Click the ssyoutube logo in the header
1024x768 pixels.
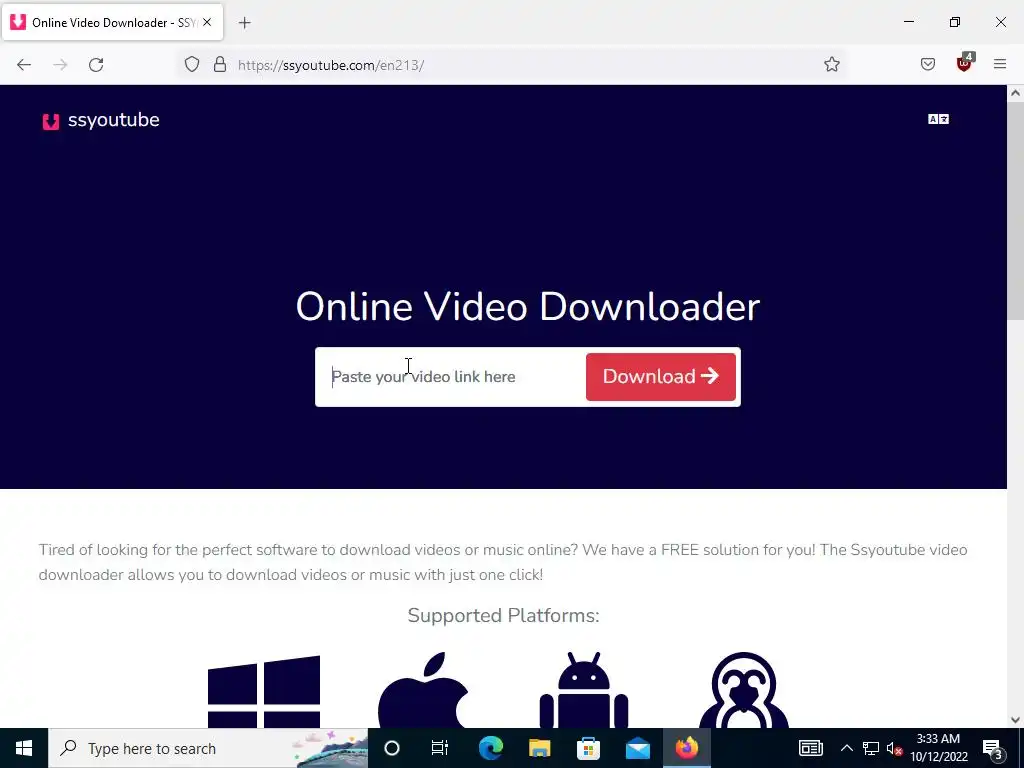tap(101, 121)
